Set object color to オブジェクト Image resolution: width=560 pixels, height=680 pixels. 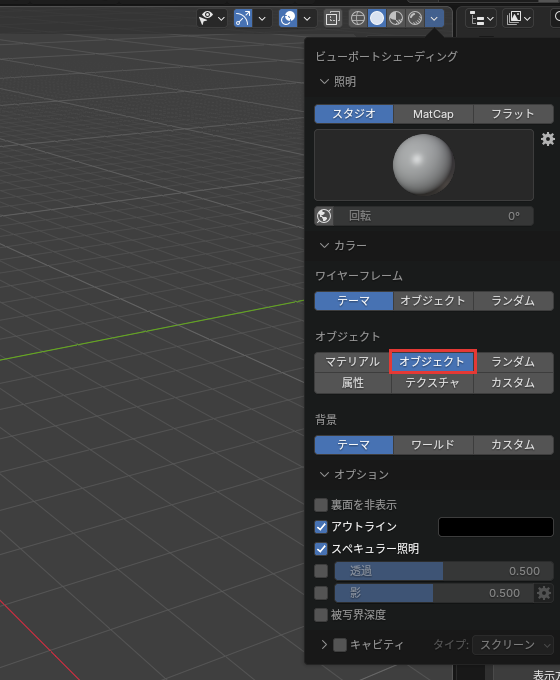click(433, 362)
